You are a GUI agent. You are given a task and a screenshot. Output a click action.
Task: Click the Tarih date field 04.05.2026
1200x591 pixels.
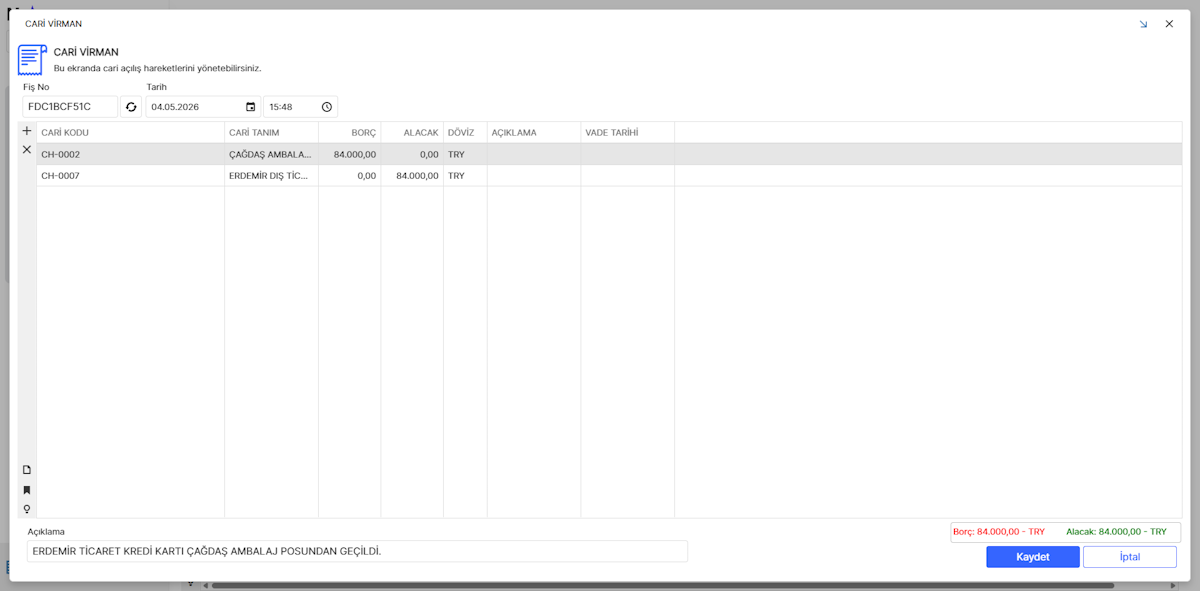pos(203,107)
